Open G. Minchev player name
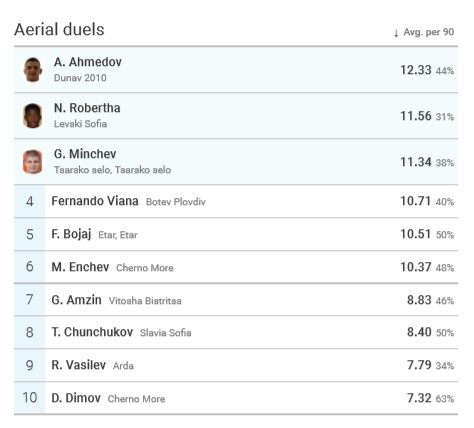This screenshot has width=474, height=428. 85,154
